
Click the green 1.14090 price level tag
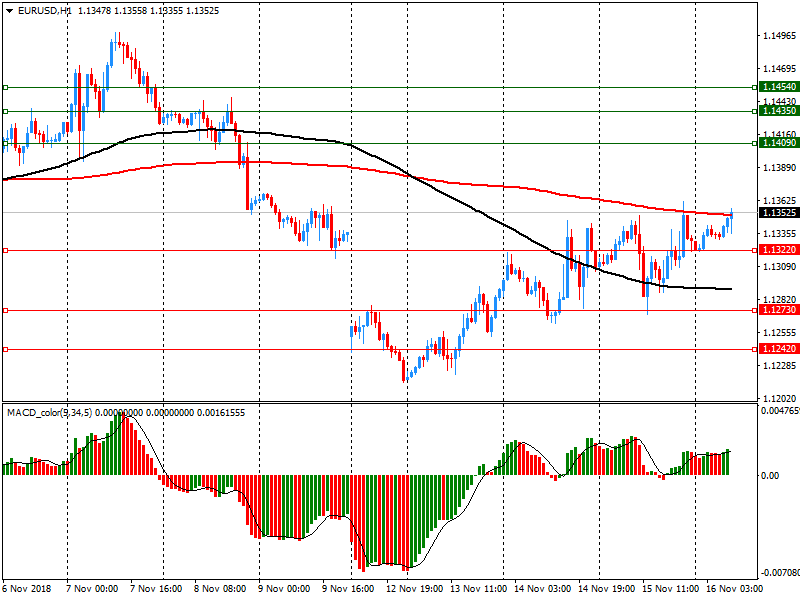click(x=777, y=143)
